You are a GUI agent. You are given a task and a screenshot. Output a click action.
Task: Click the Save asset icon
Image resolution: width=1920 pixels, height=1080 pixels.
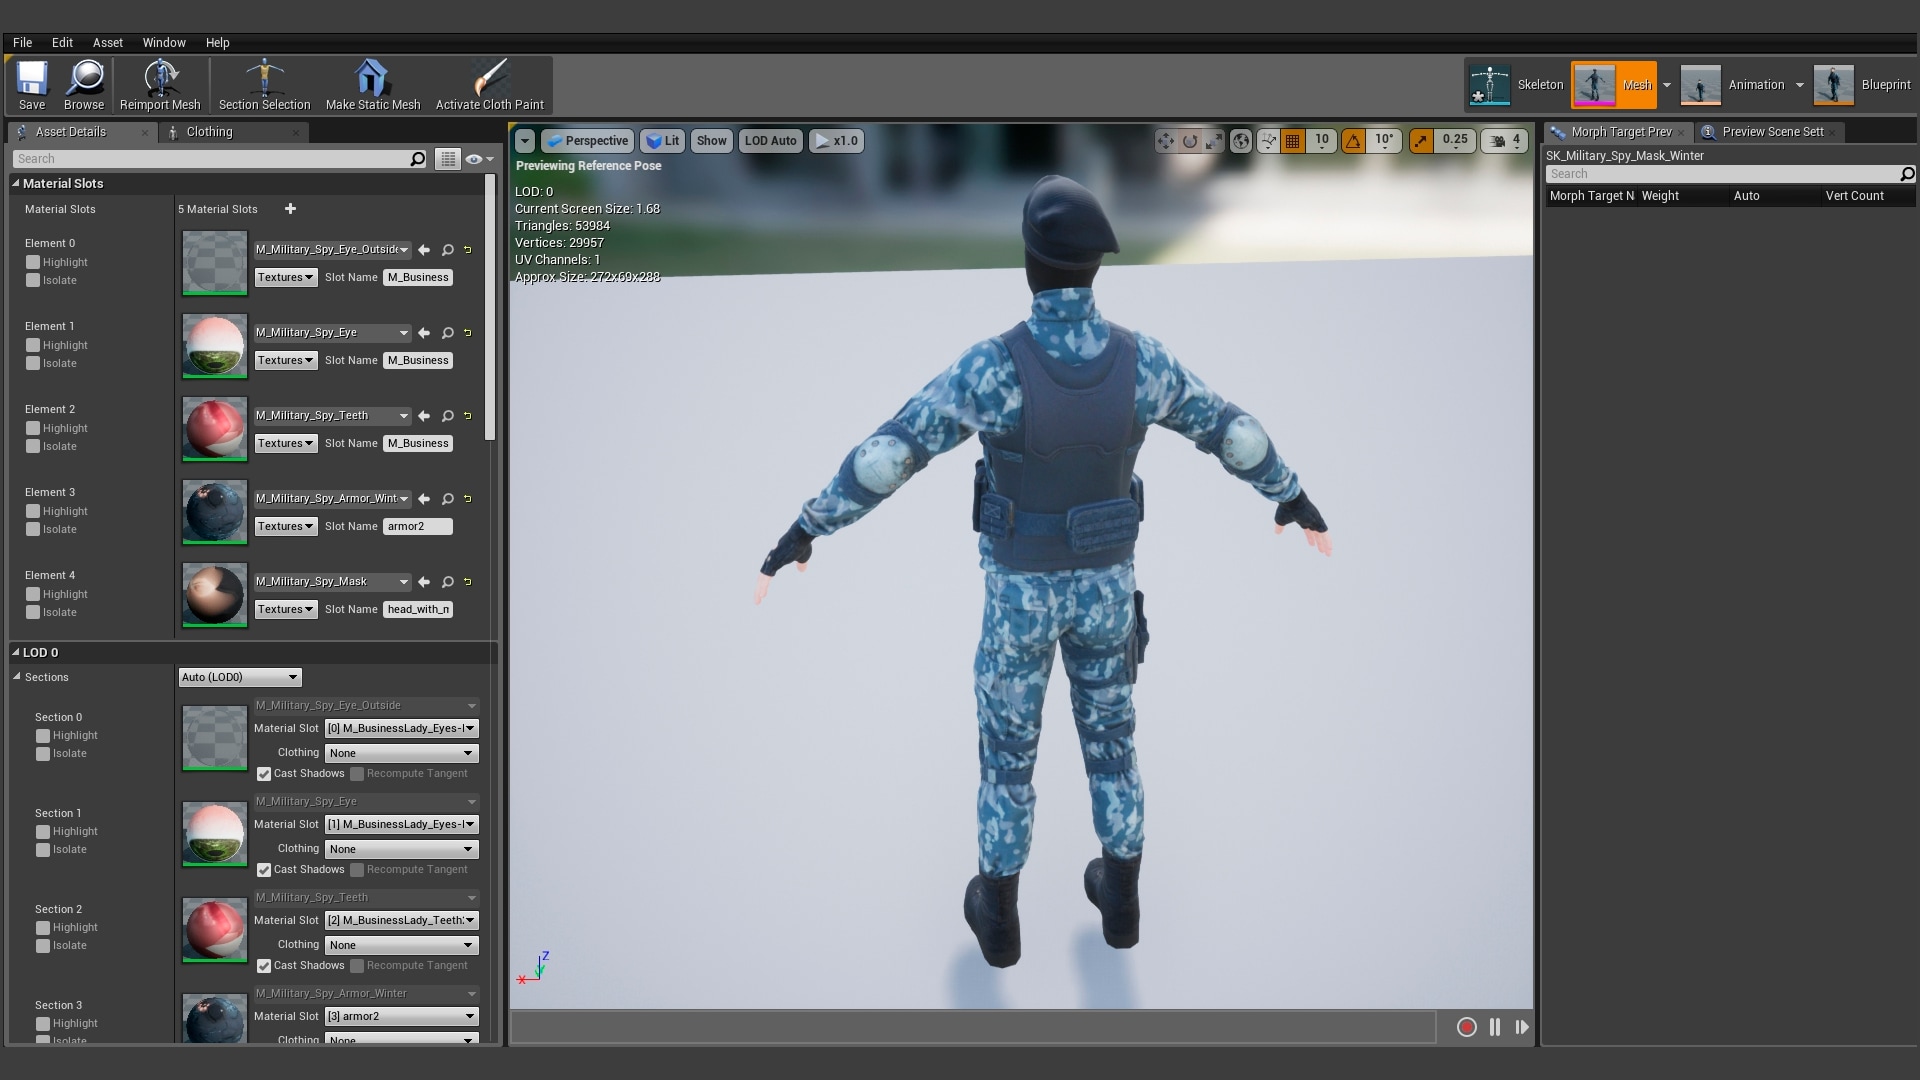coord(31,85)
